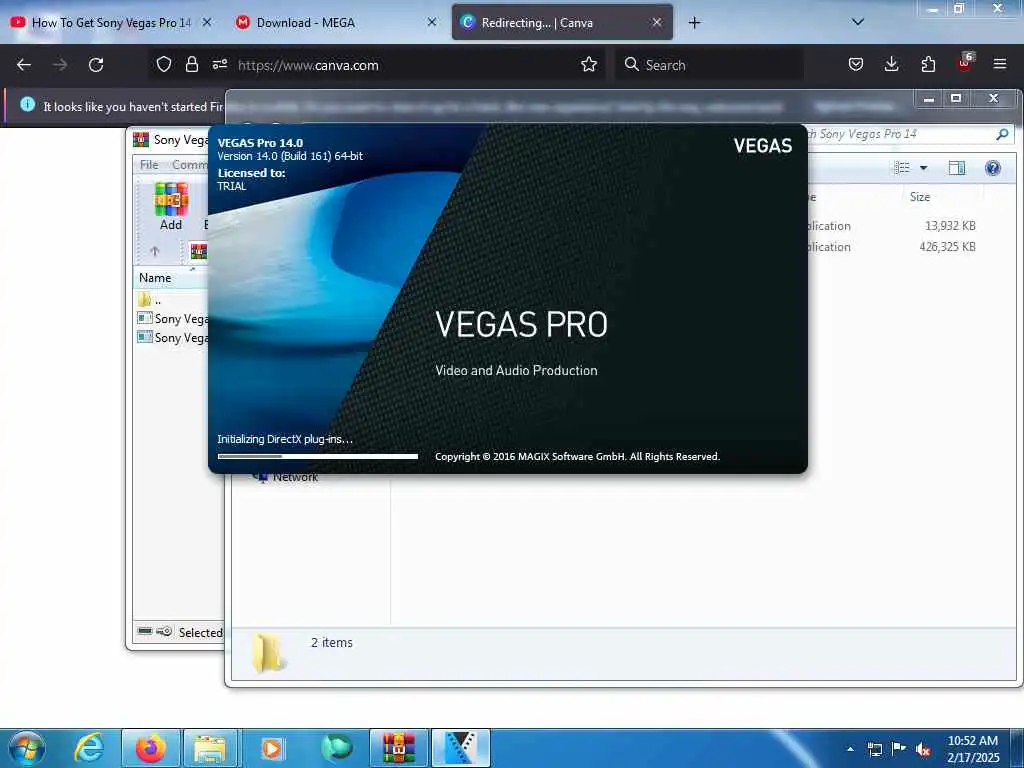1024x768 pixels.
Task: Go back one page in Firefox
Action: [24, 65]
